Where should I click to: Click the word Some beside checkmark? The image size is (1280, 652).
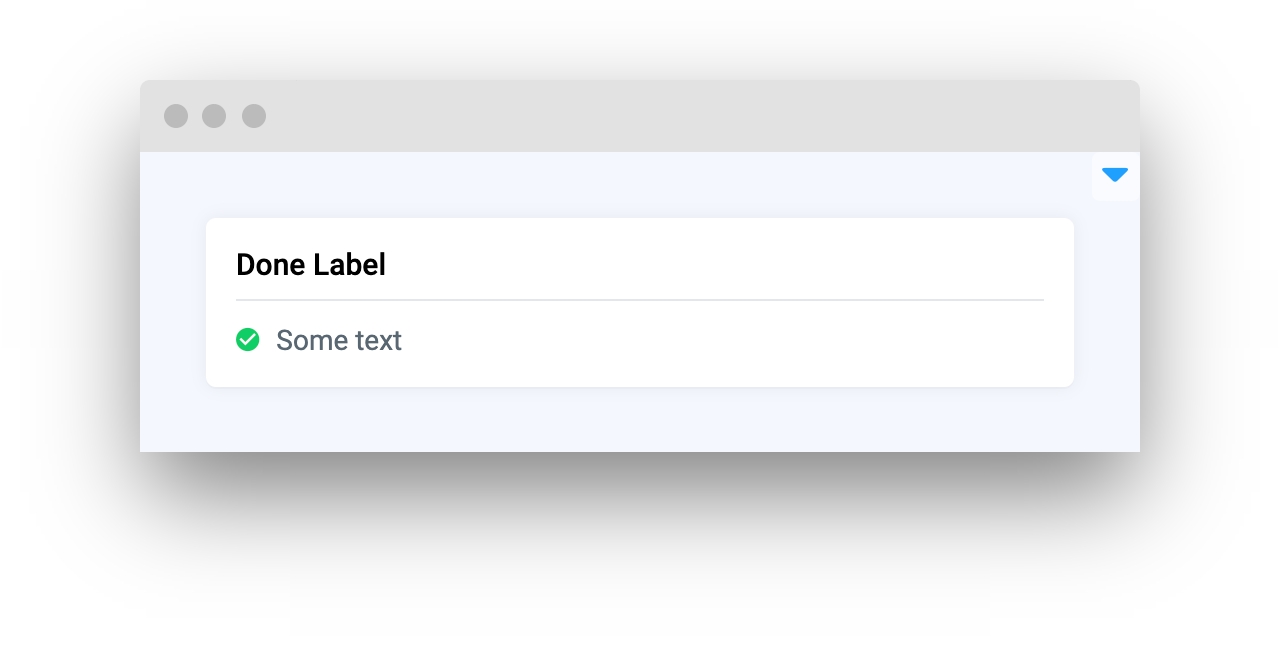pyautogui.click(x=309, y=341)
